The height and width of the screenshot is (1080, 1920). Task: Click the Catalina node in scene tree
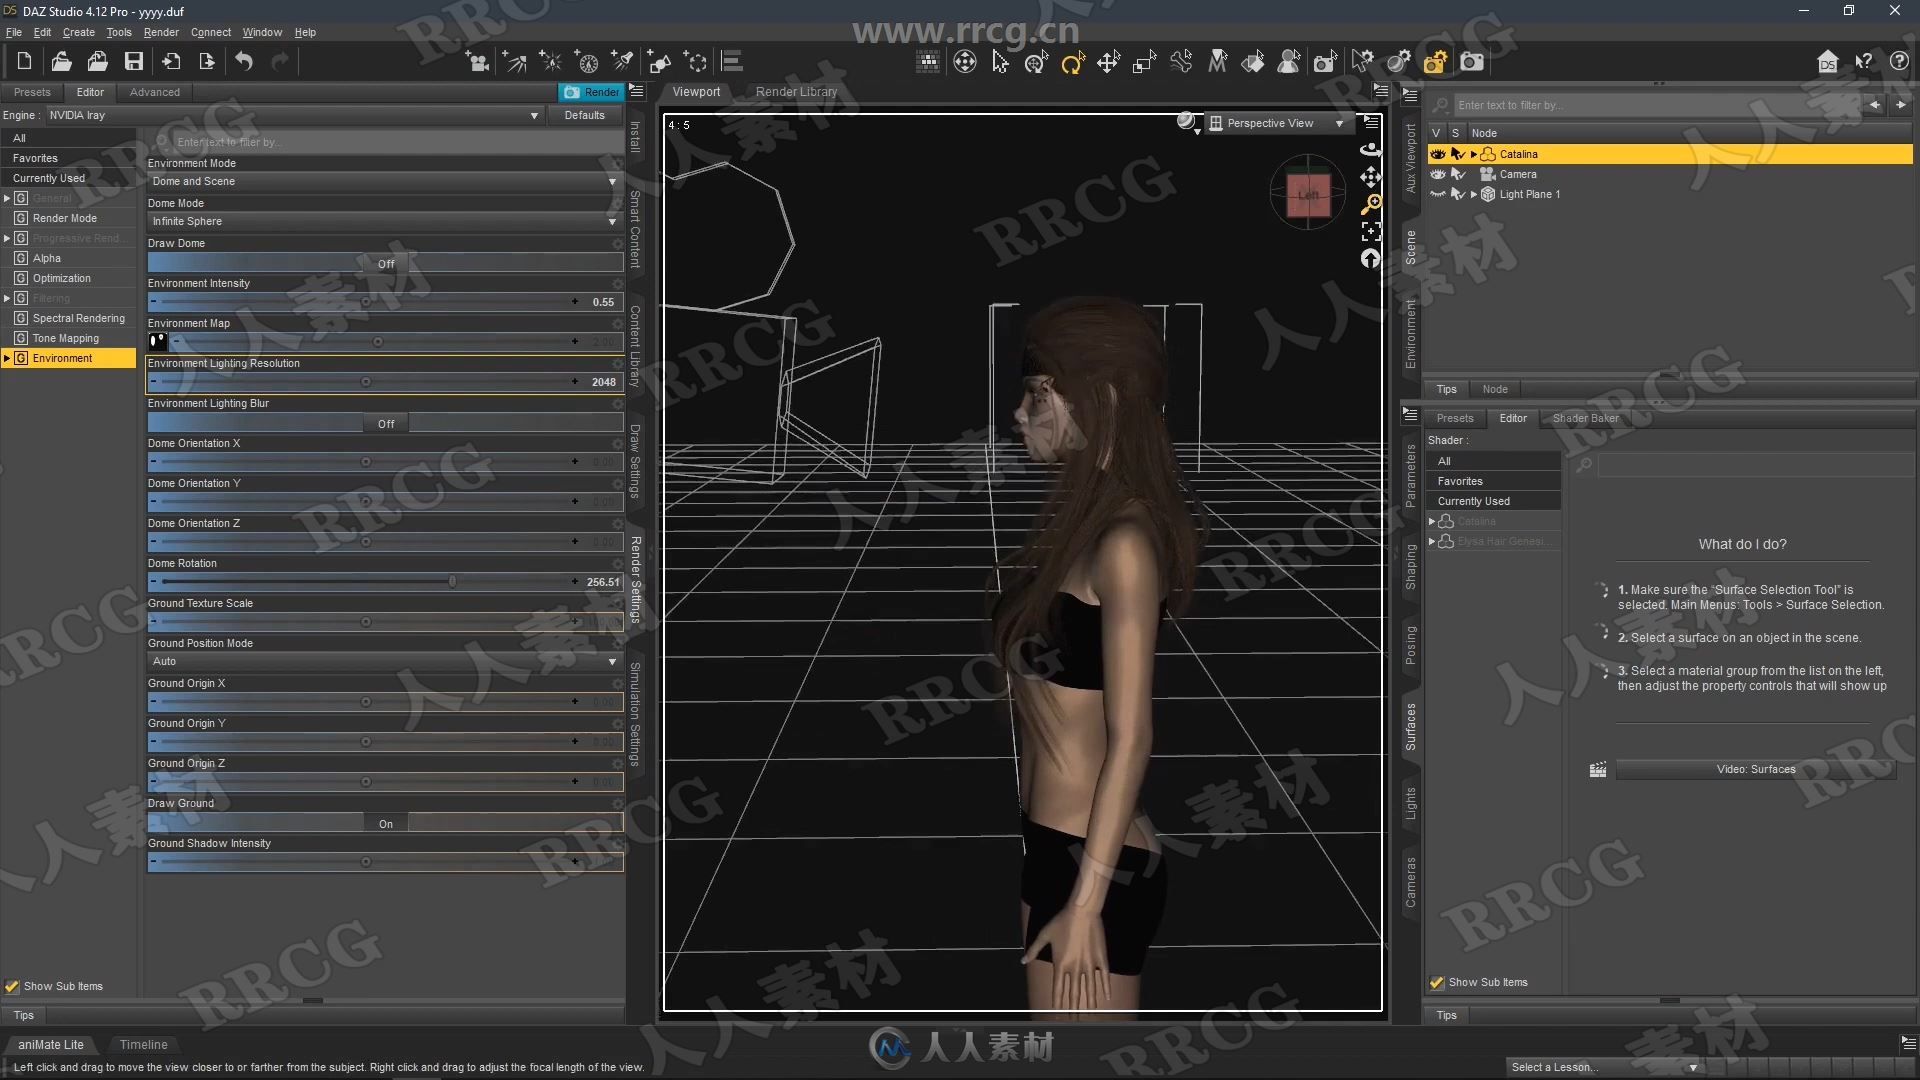click(x=1518, y=153)
